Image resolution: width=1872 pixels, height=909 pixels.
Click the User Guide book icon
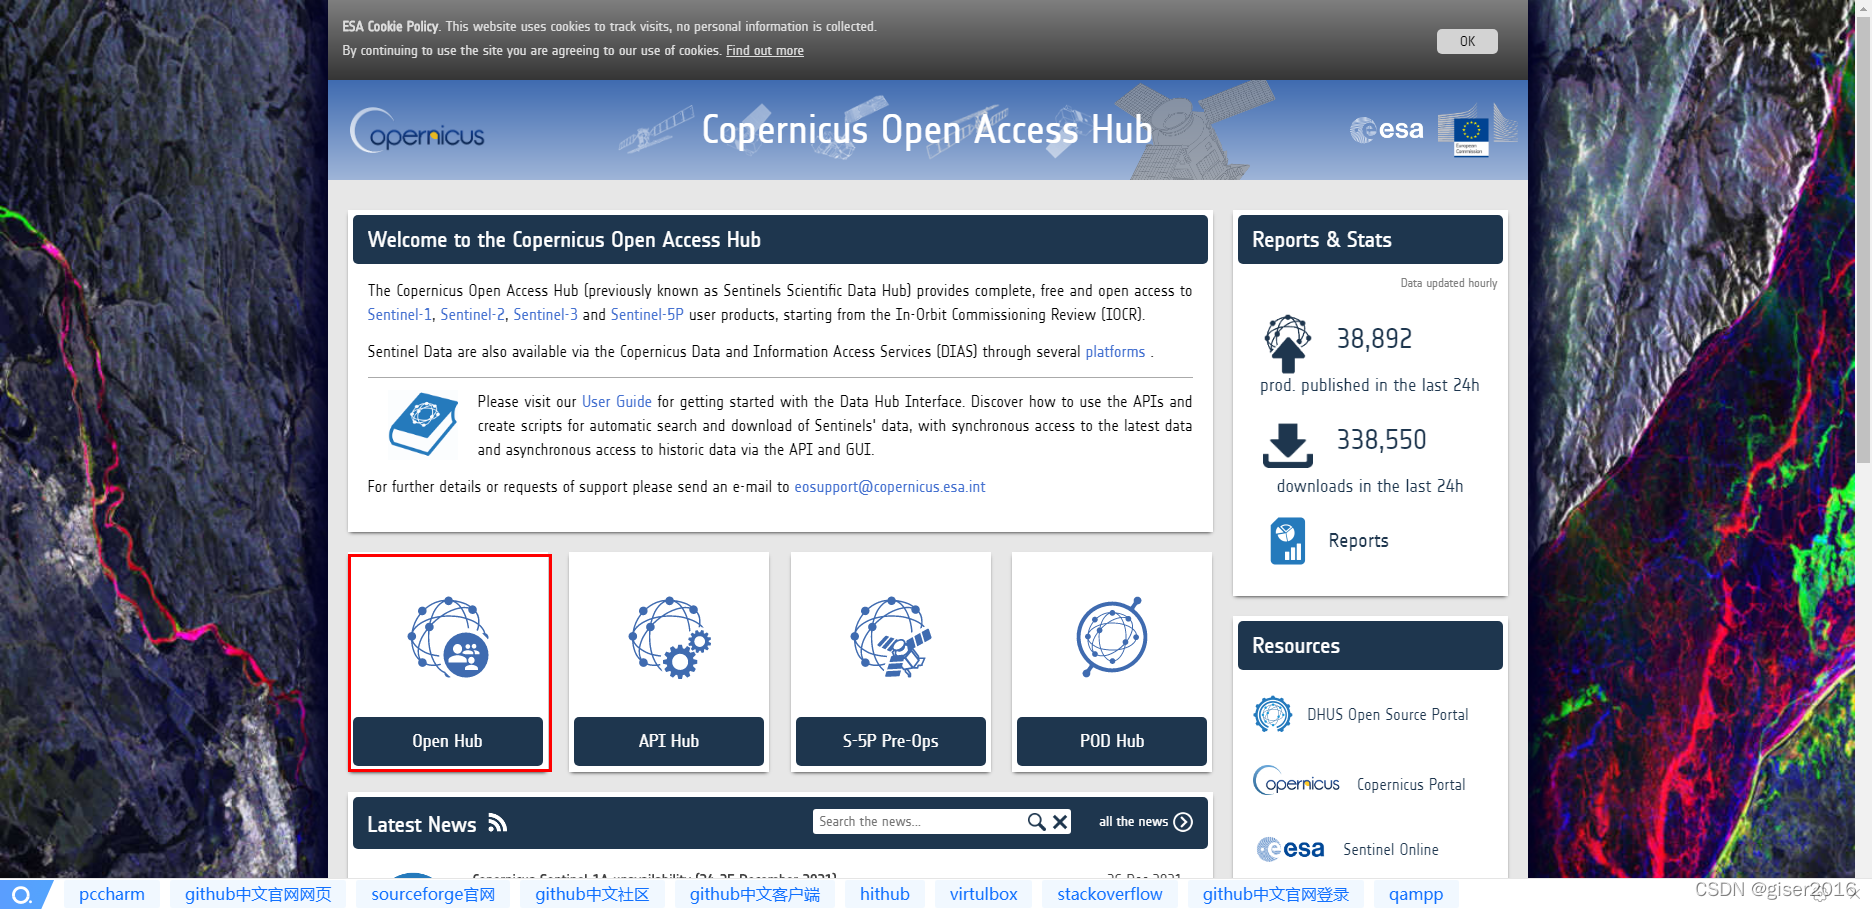pyautogui.click(x=423, y=425)
